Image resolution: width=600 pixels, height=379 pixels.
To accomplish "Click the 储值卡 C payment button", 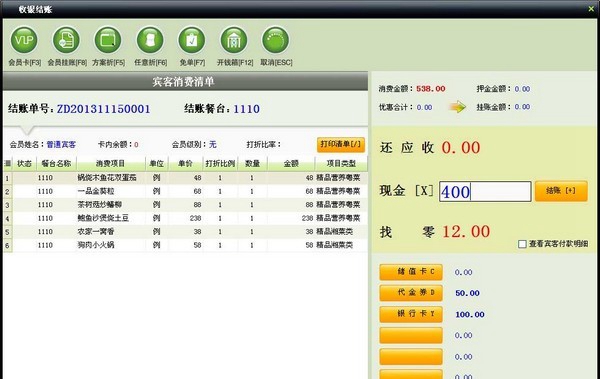I will pyautogui.click(x=411, y=272).
